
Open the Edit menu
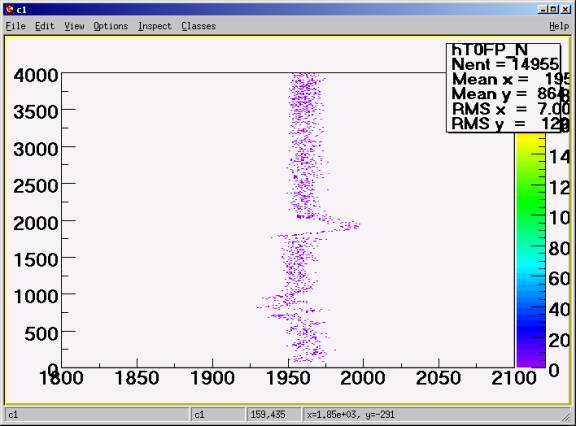pos(44,26)
